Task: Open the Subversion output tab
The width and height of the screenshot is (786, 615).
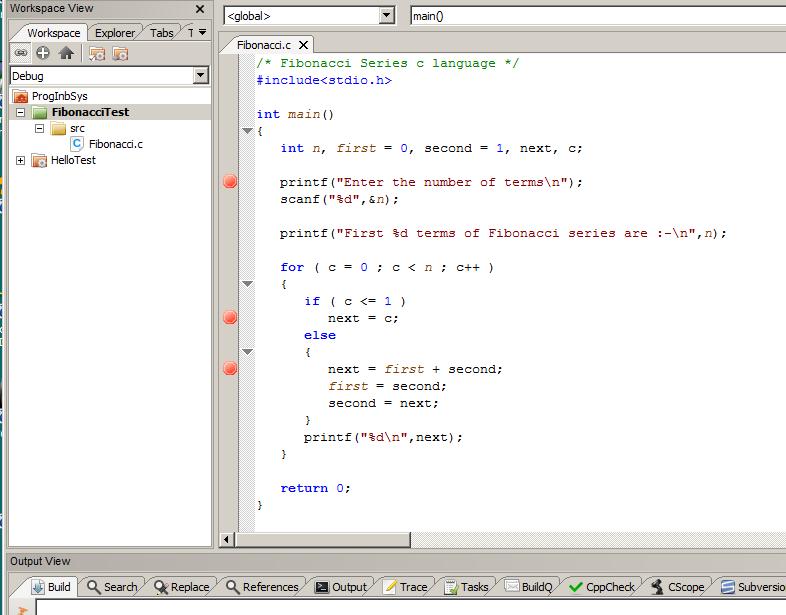Action: (753, 587)
